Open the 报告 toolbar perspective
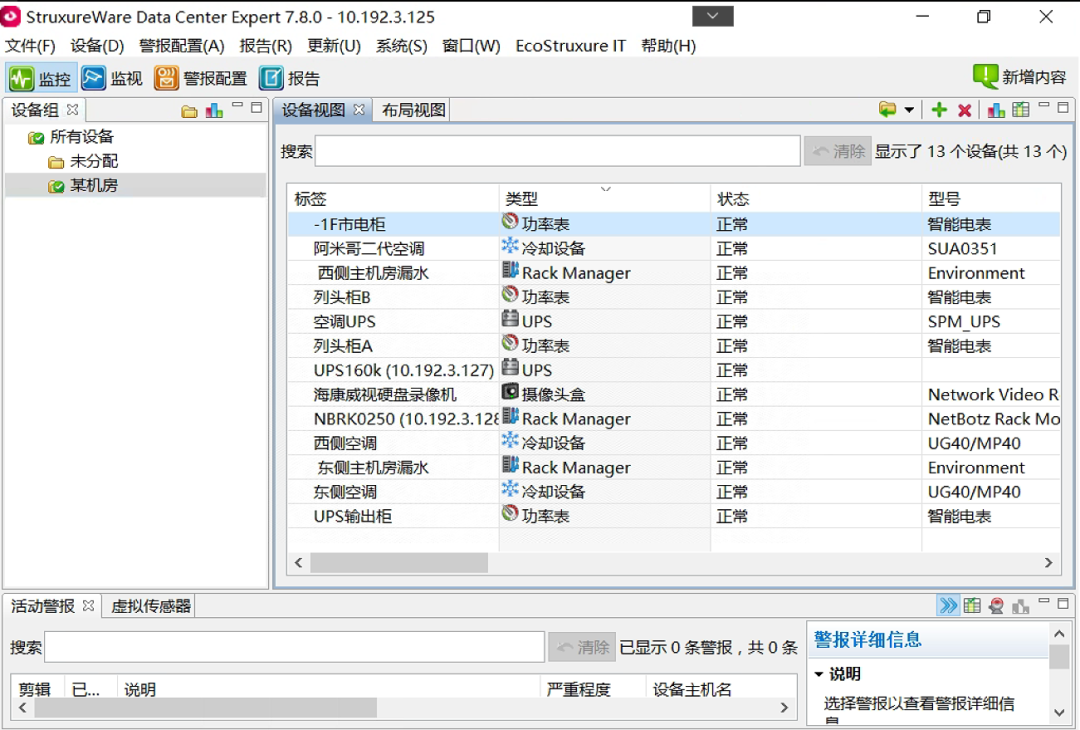The width and height of the screenshot is (1080, 730). click(x=289, y=79)
